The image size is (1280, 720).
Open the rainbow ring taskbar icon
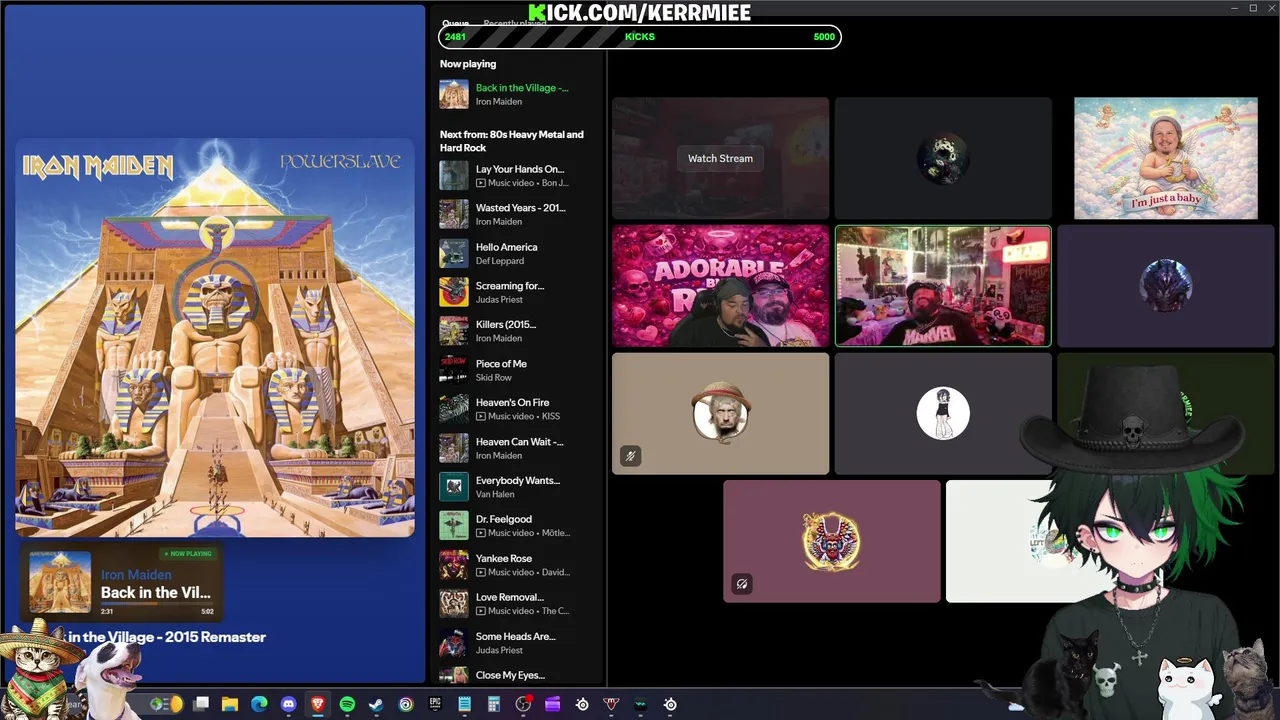pyautogui.click(x=406, y=704)
